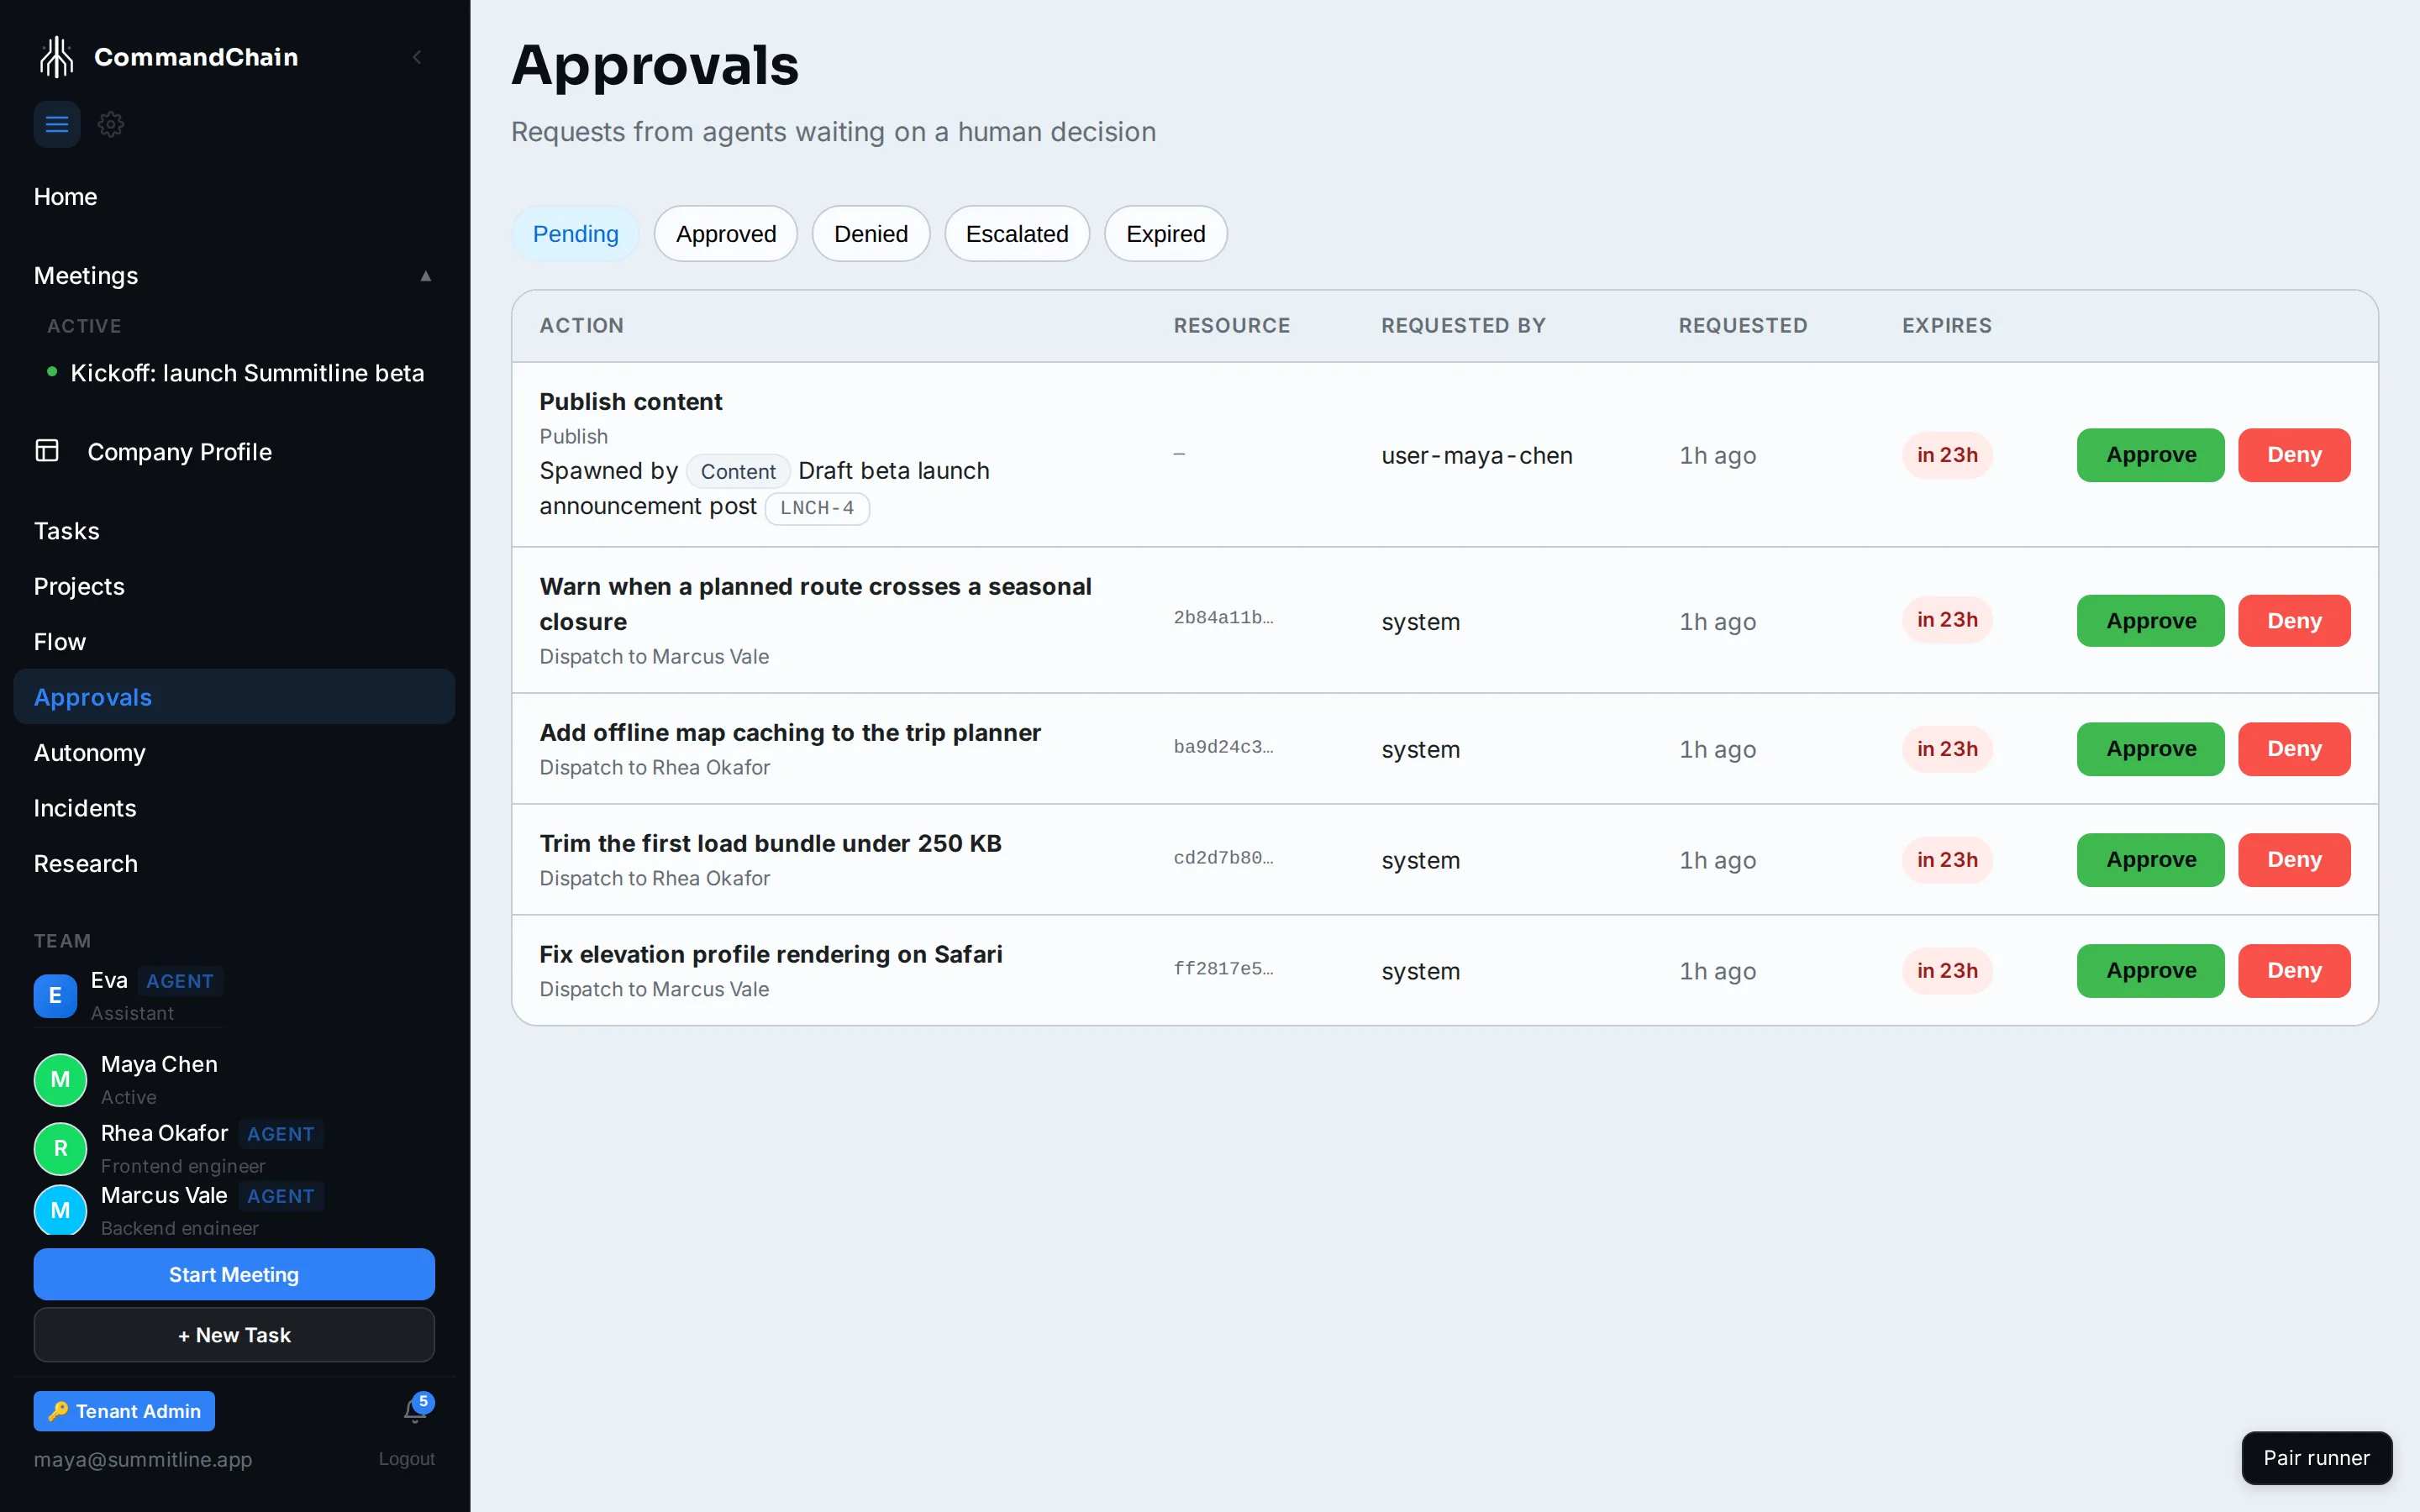Click the Trim the first load bundle title
Viewport: 2420px width, 1512px height.
[x=770, y=844]
